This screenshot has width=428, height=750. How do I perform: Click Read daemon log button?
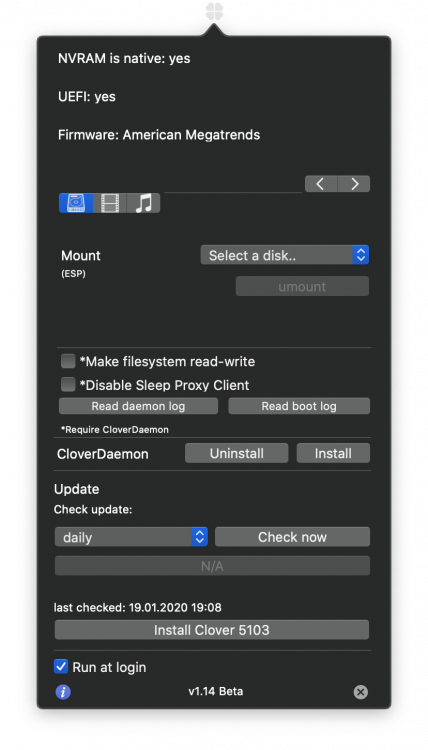pos(138,406)
